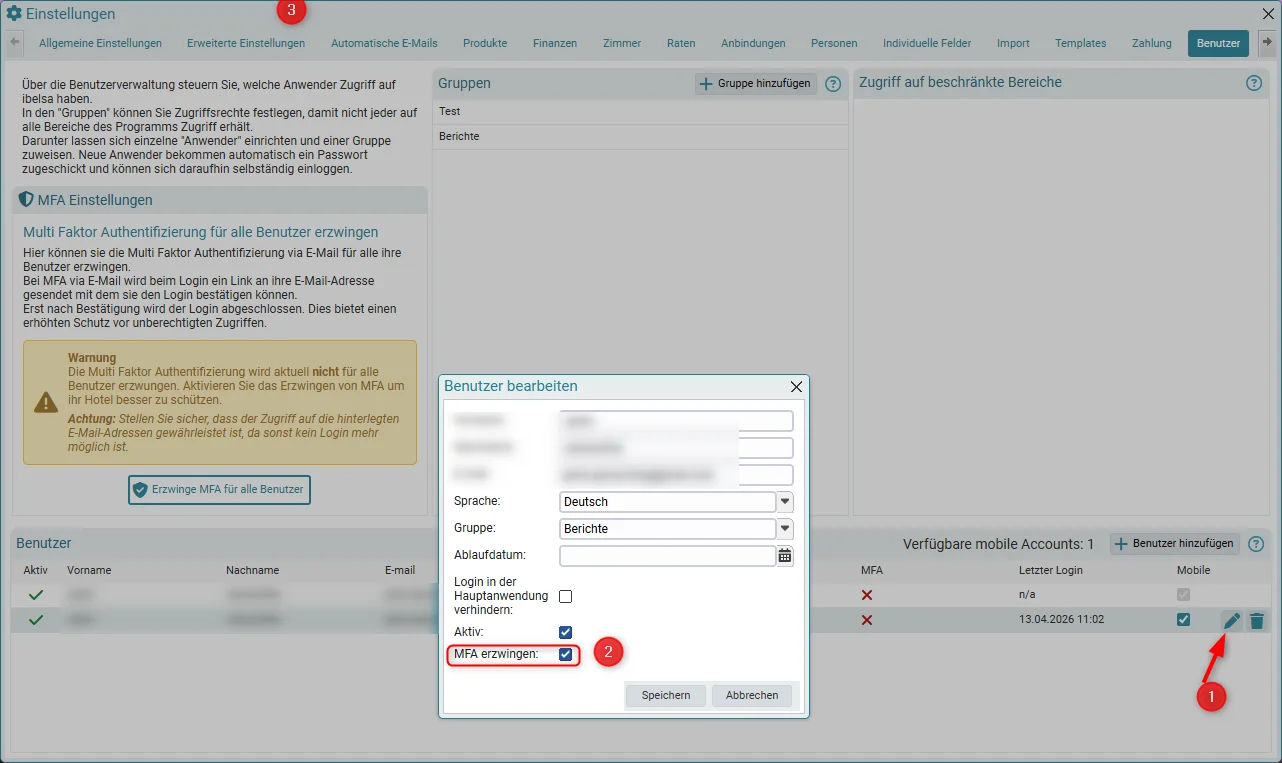The width and height of the screenshot is (1282, 763).
Task: Toggle the Login in der Hauptanwendung verhindern checkbox
Action: click(x=566, y=596)
